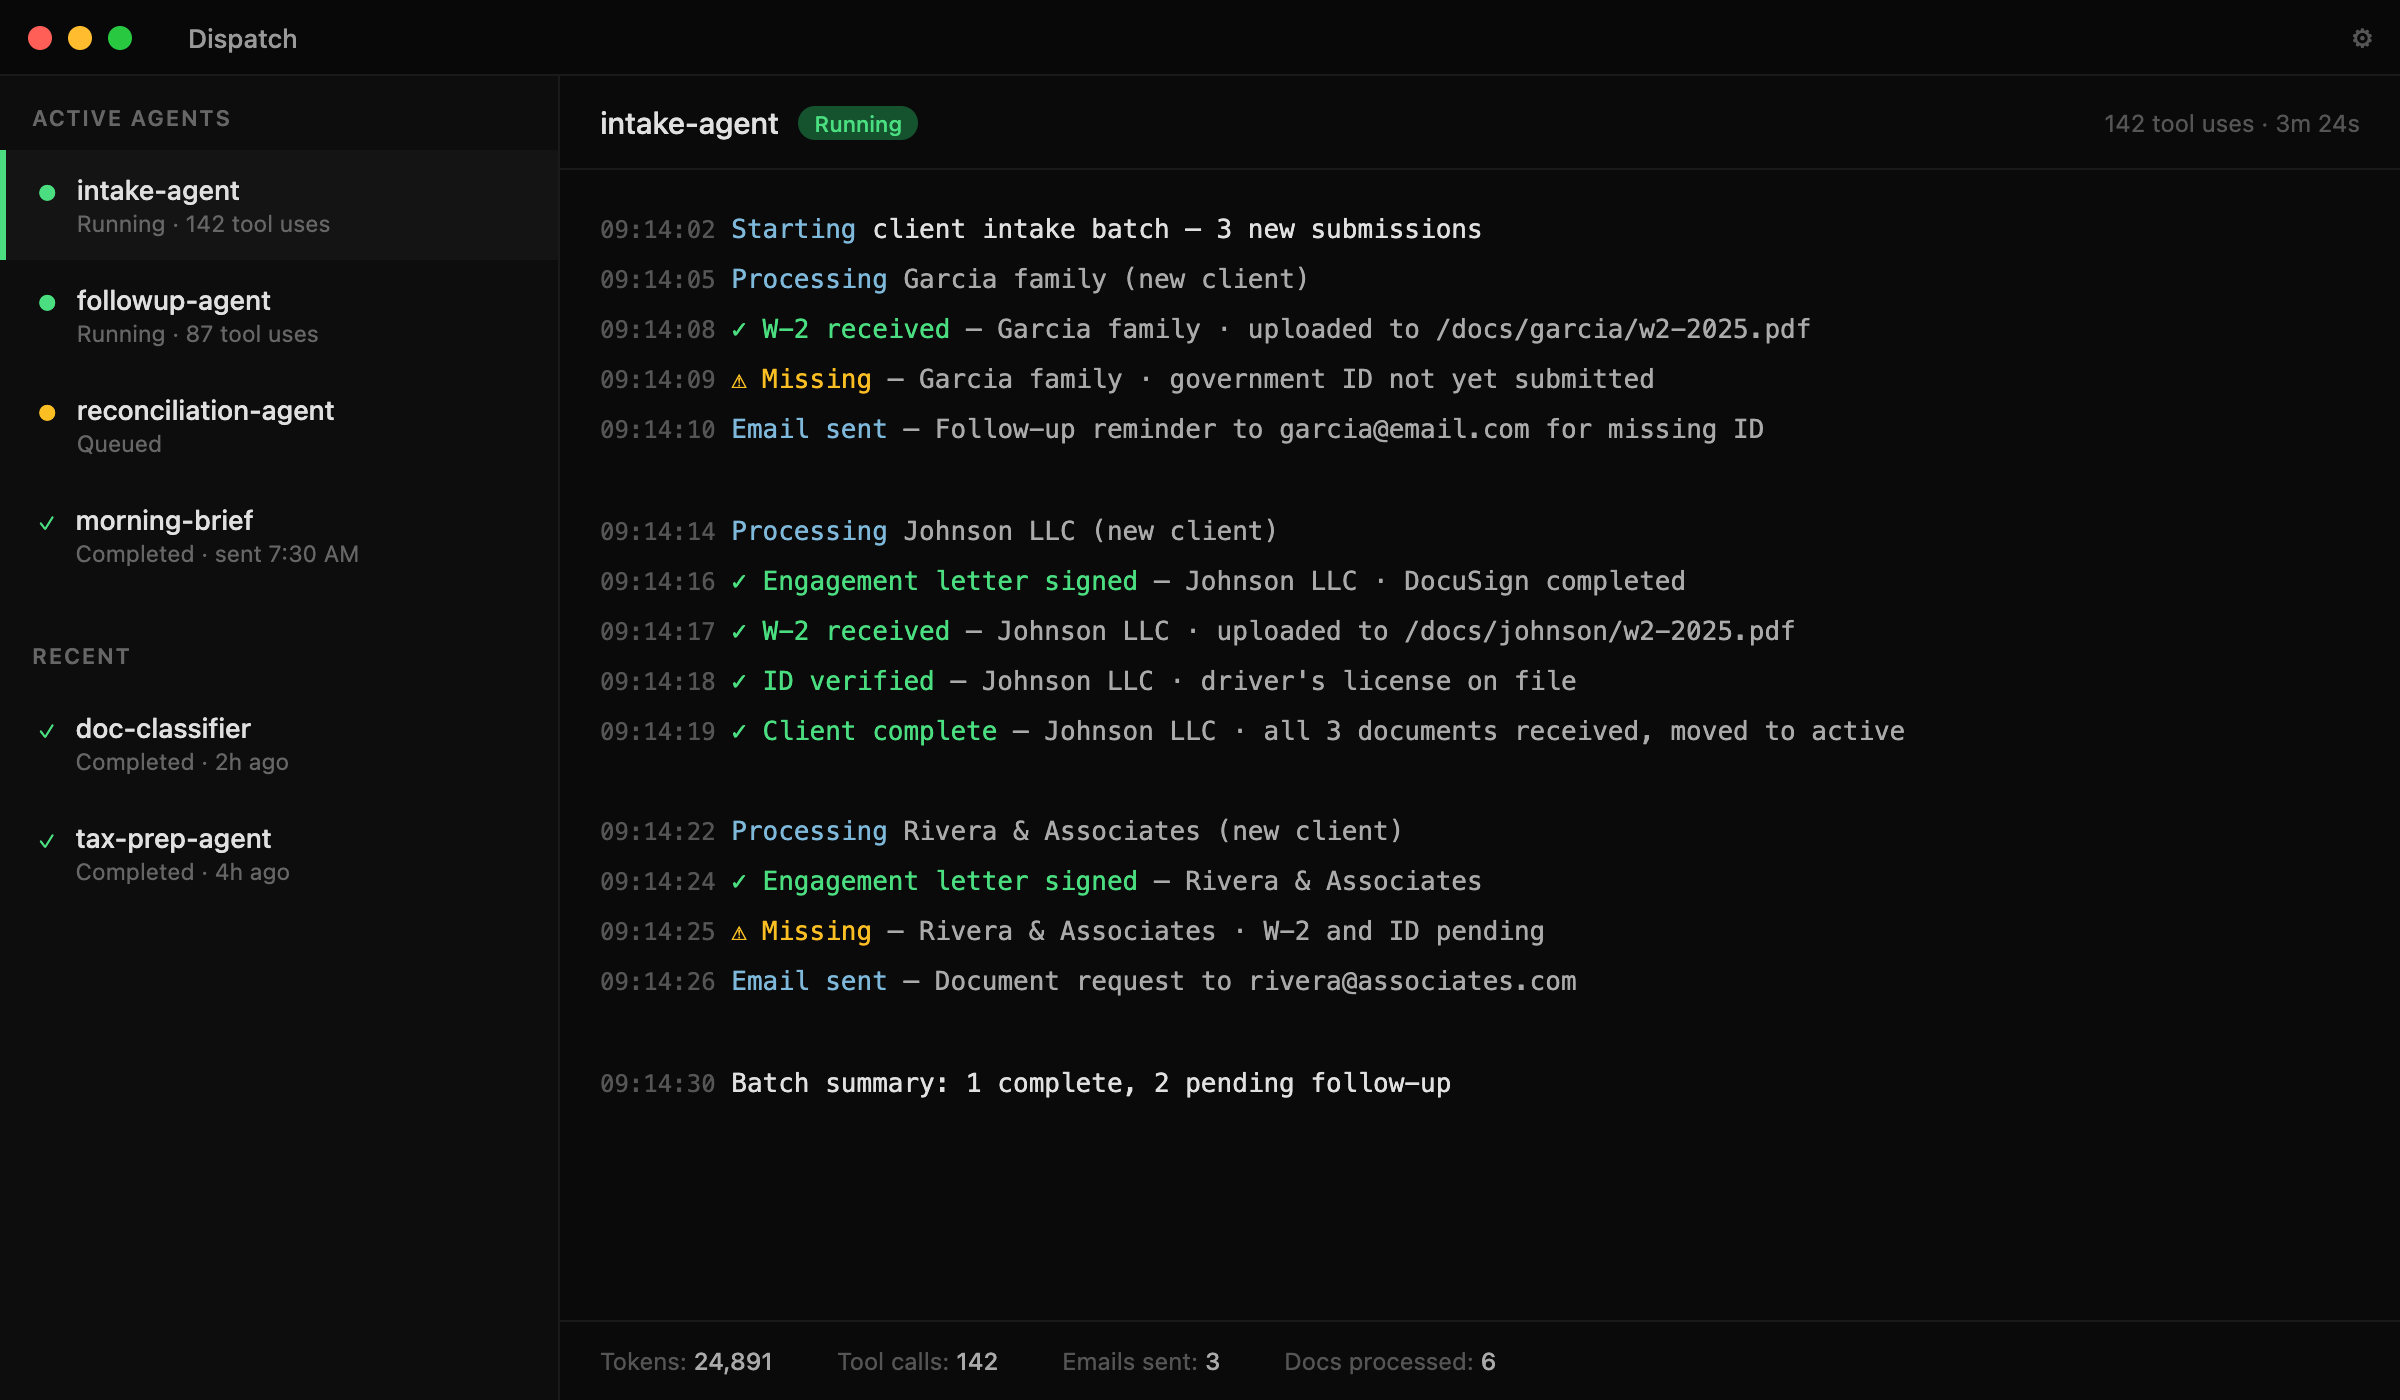Click the checkmark on Garcia W-2 received line

coord(739,329)
